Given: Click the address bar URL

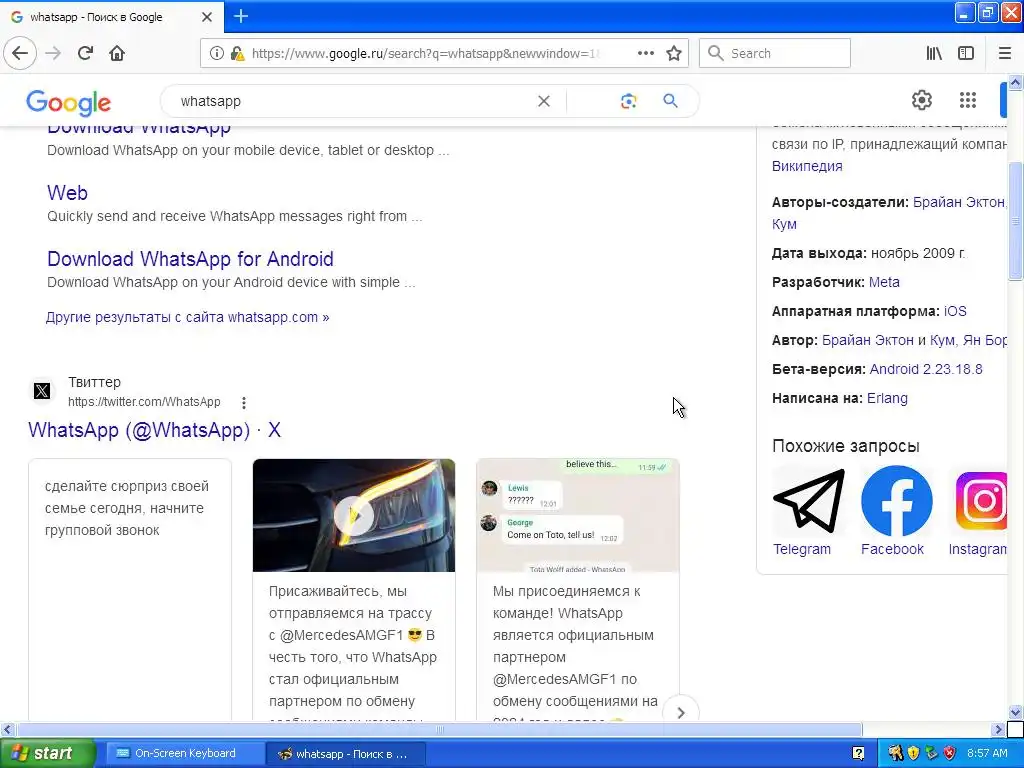Looking at the screenshot, I should pos(424,54).
